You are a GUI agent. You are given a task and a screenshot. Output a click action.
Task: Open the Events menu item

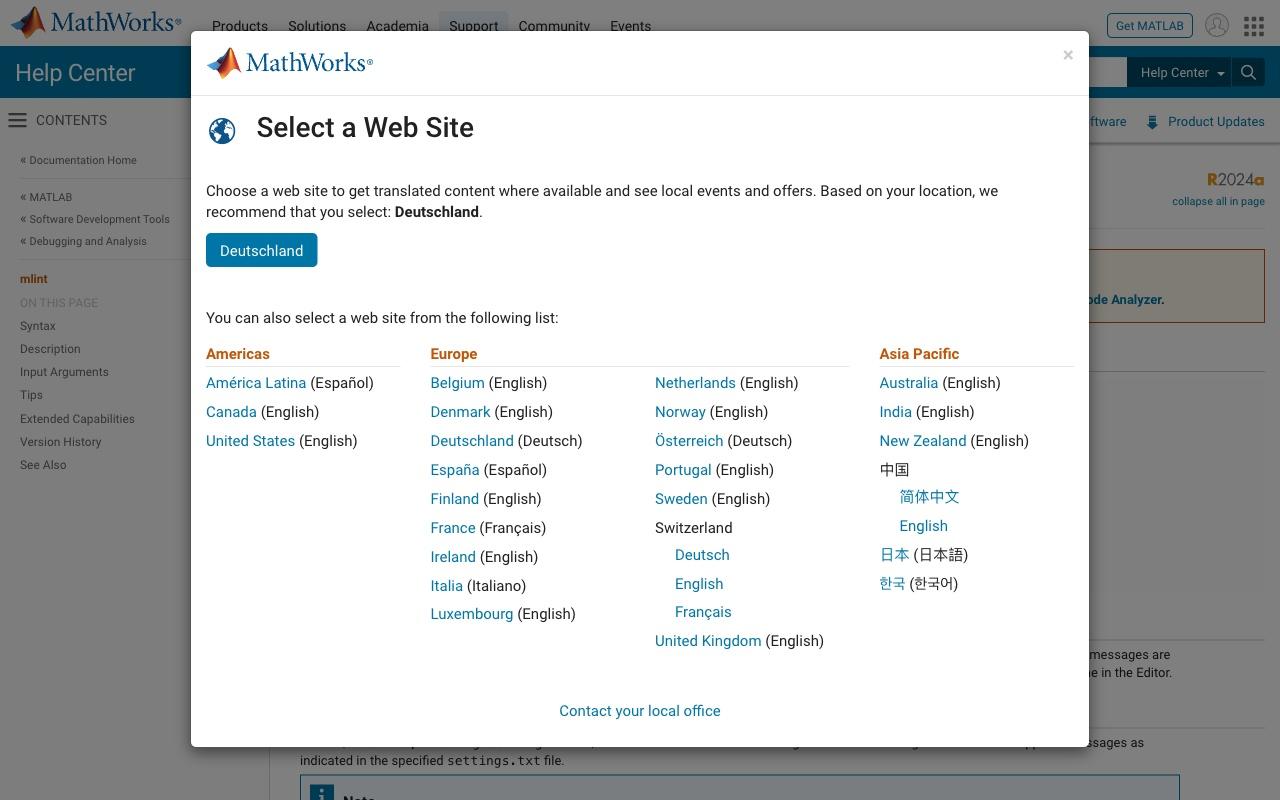(x=630, y=26)
